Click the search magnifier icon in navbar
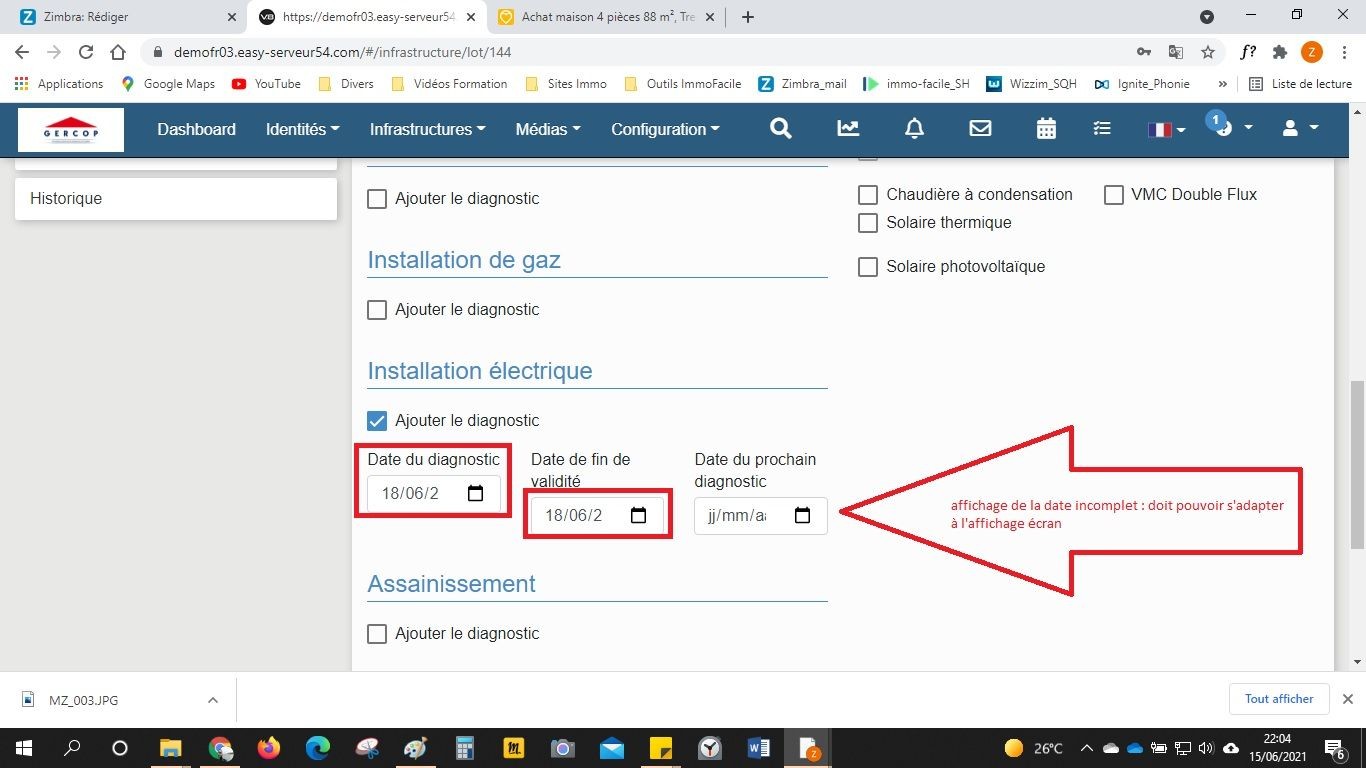The height and width of the screenshot is (768, 1366). (781, 129)
